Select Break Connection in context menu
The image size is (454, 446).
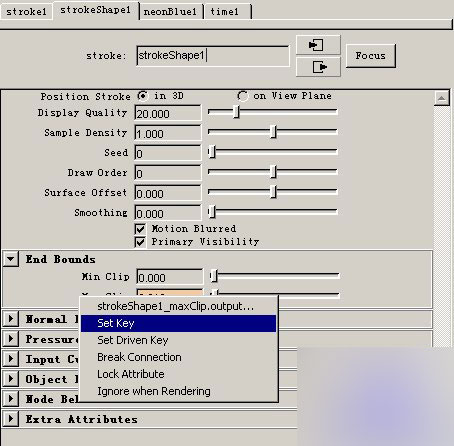coord(178,357)
